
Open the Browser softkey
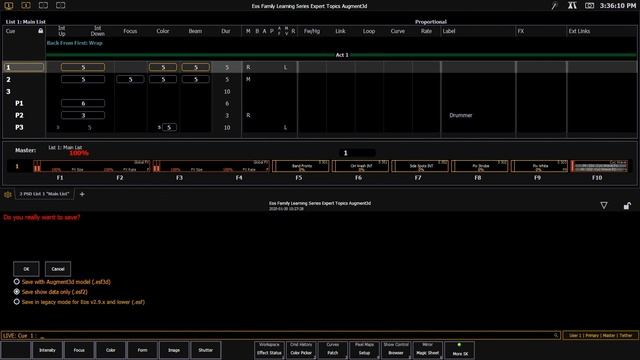pos(396,350)
